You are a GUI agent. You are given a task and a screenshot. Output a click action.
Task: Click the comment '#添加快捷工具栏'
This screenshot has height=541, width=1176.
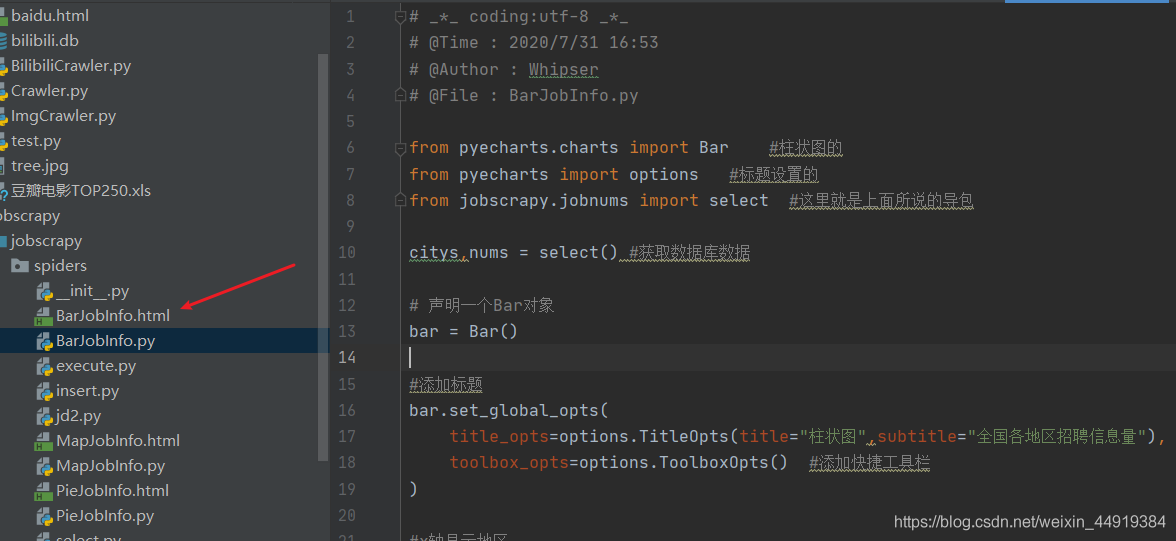(x=869, y=463)
